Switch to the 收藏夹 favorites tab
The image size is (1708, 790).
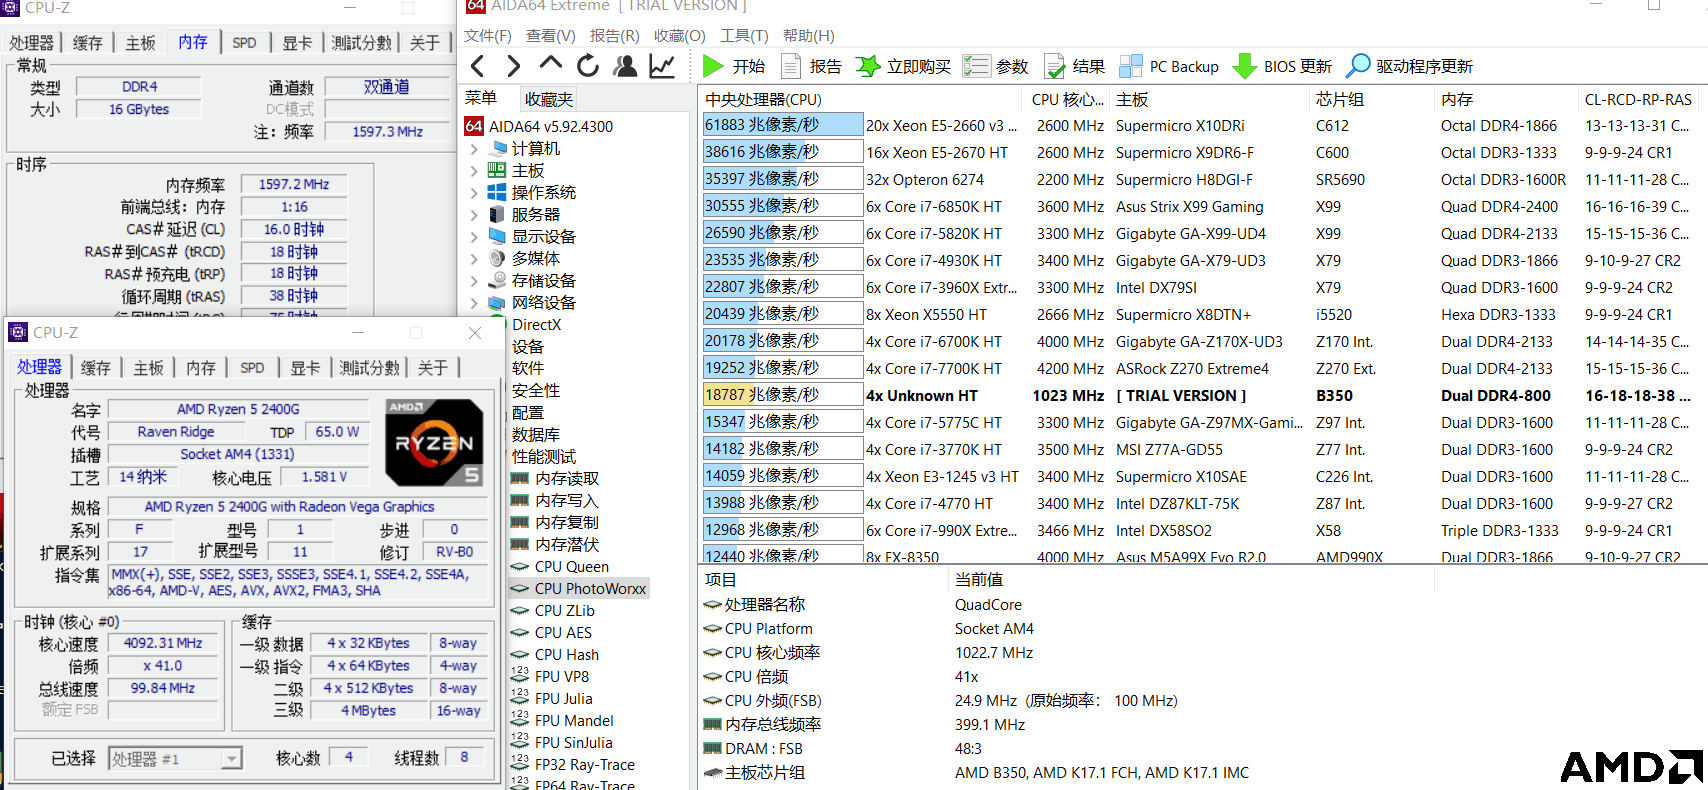coord(549,100)
